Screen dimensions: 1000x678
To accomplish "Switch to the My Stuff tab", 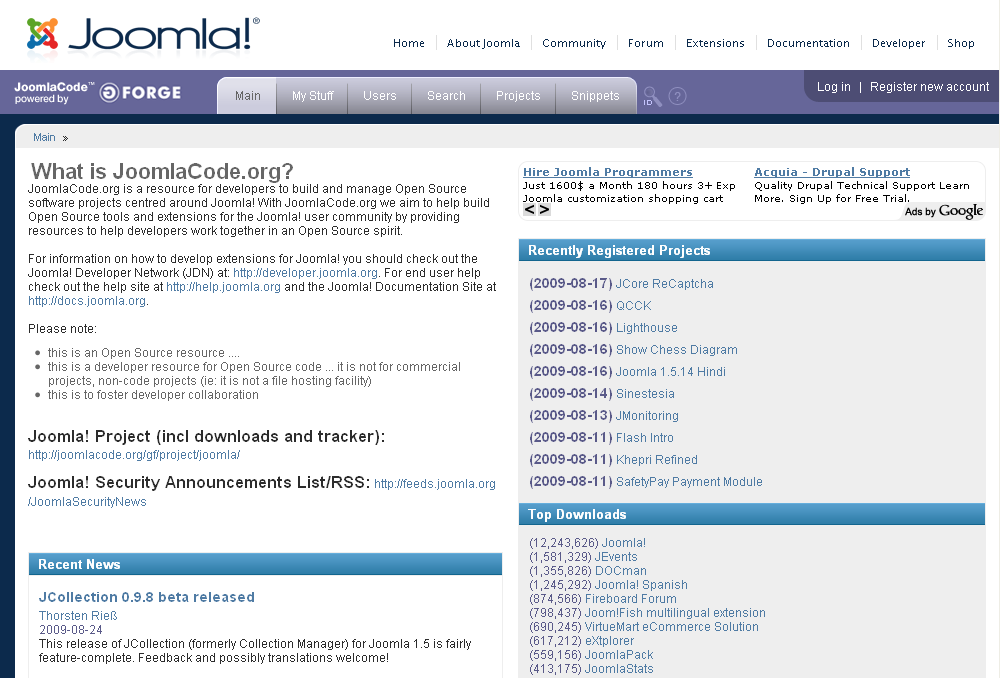I will point(312,96).
